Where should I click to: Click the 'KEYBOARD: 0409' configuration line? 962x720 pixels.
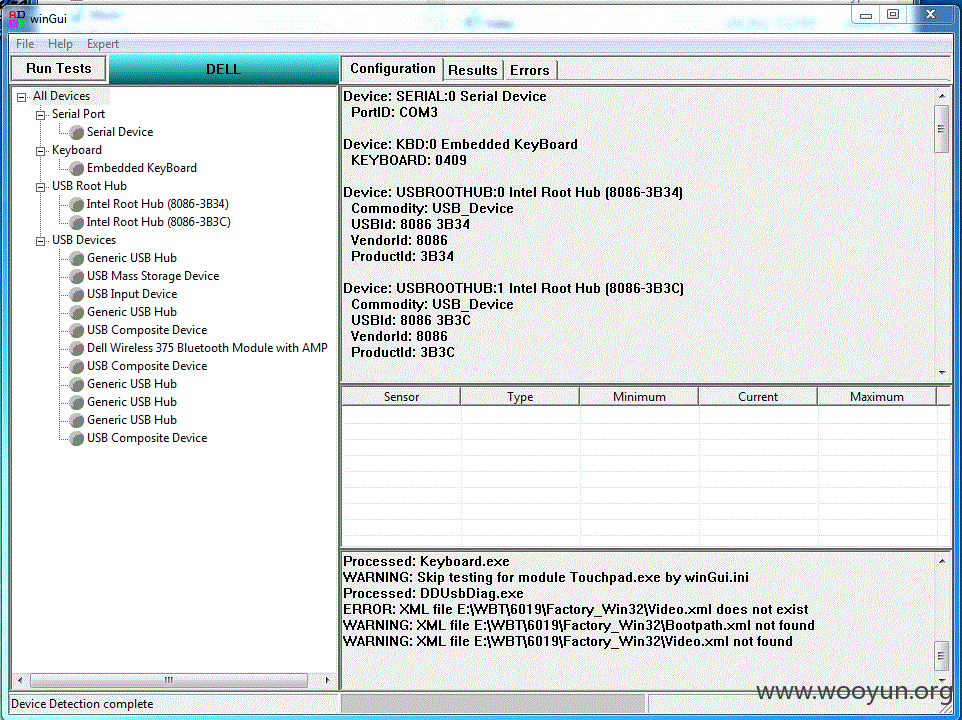tap(409, 160)
